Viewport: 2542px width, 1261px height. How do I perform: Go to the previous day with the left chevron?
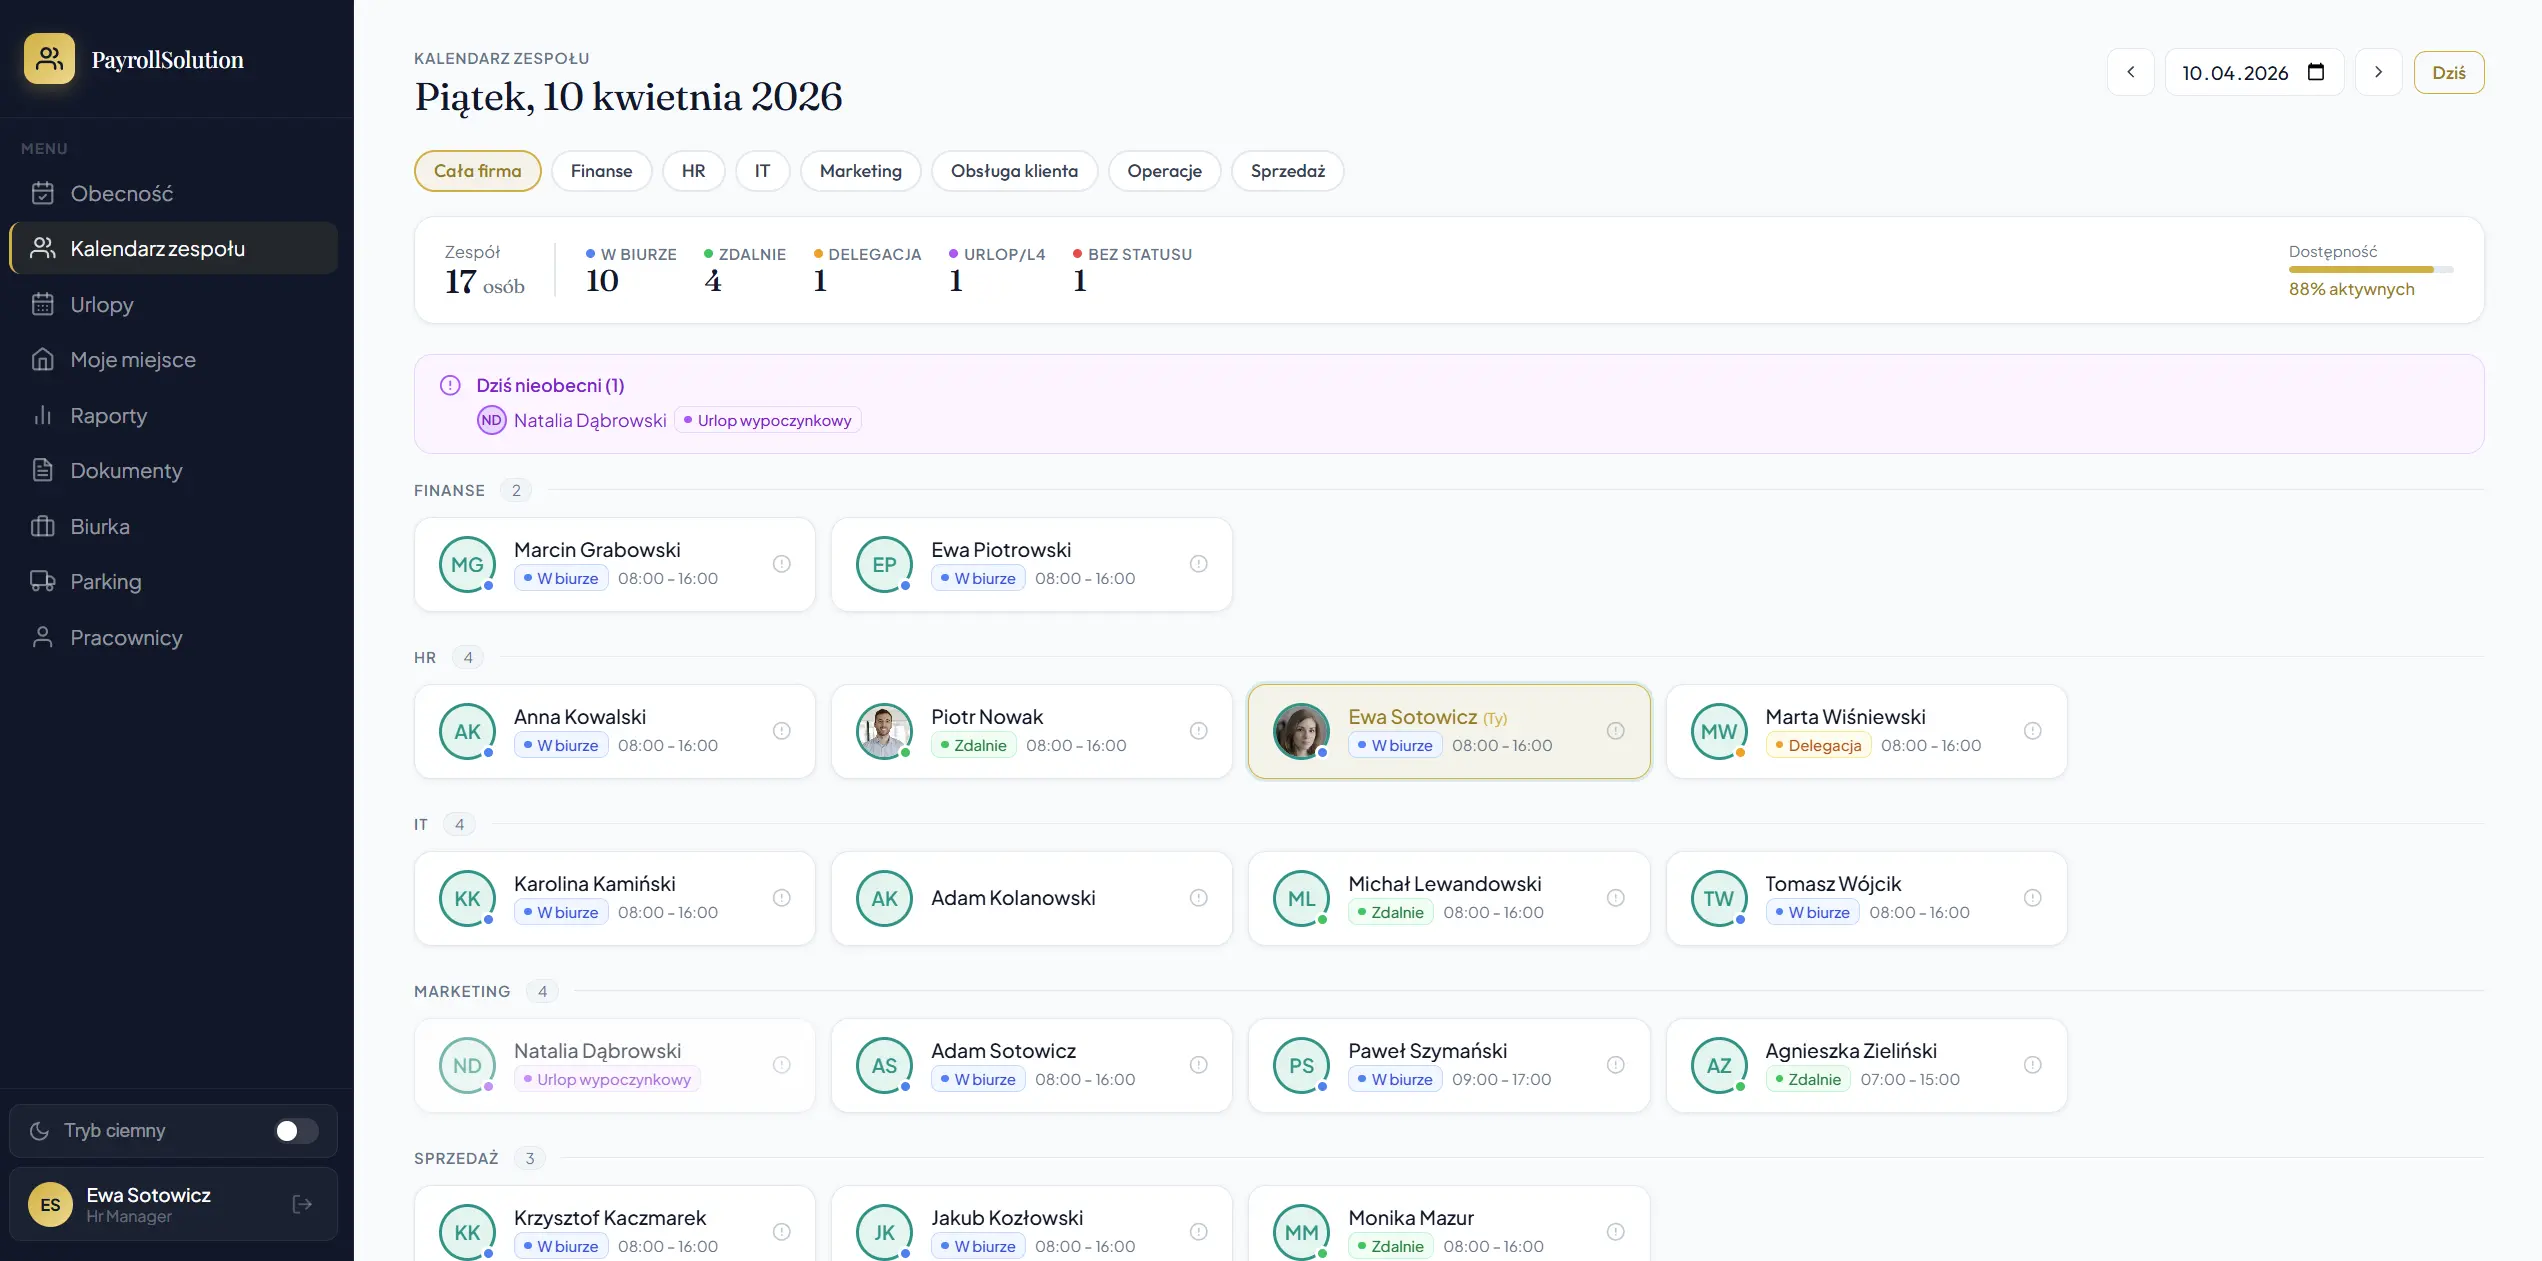(x=2130, y=72)
